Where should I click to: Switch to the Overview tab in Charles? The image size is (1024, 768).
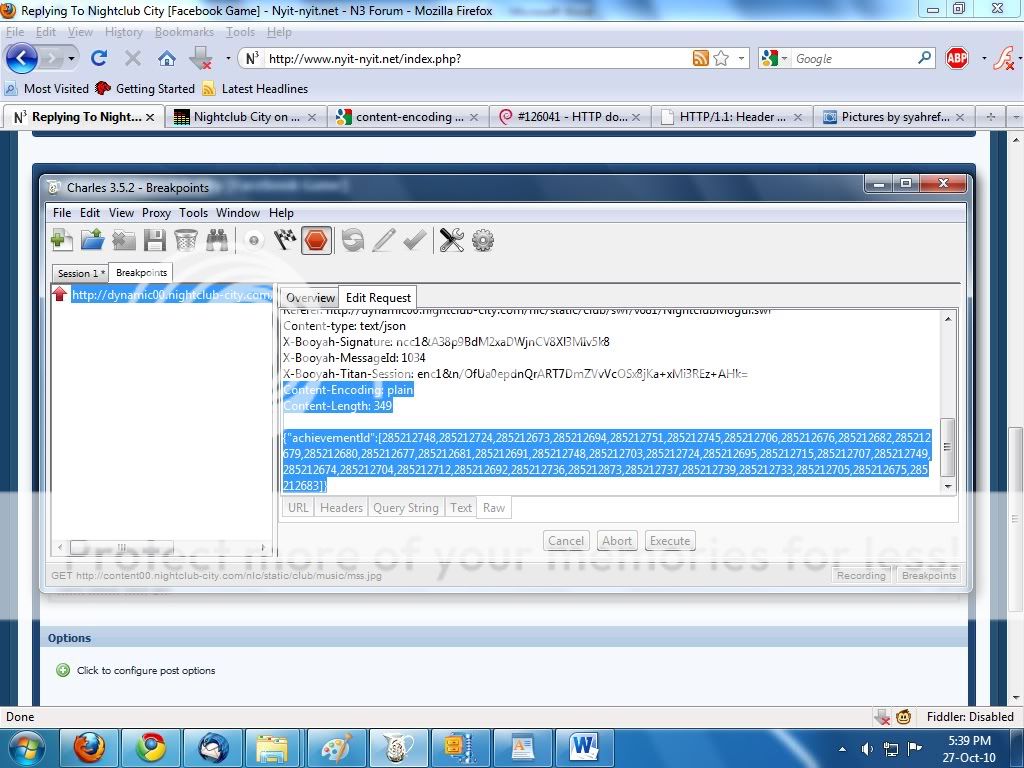pyautogui.click(x=310, y=298)
